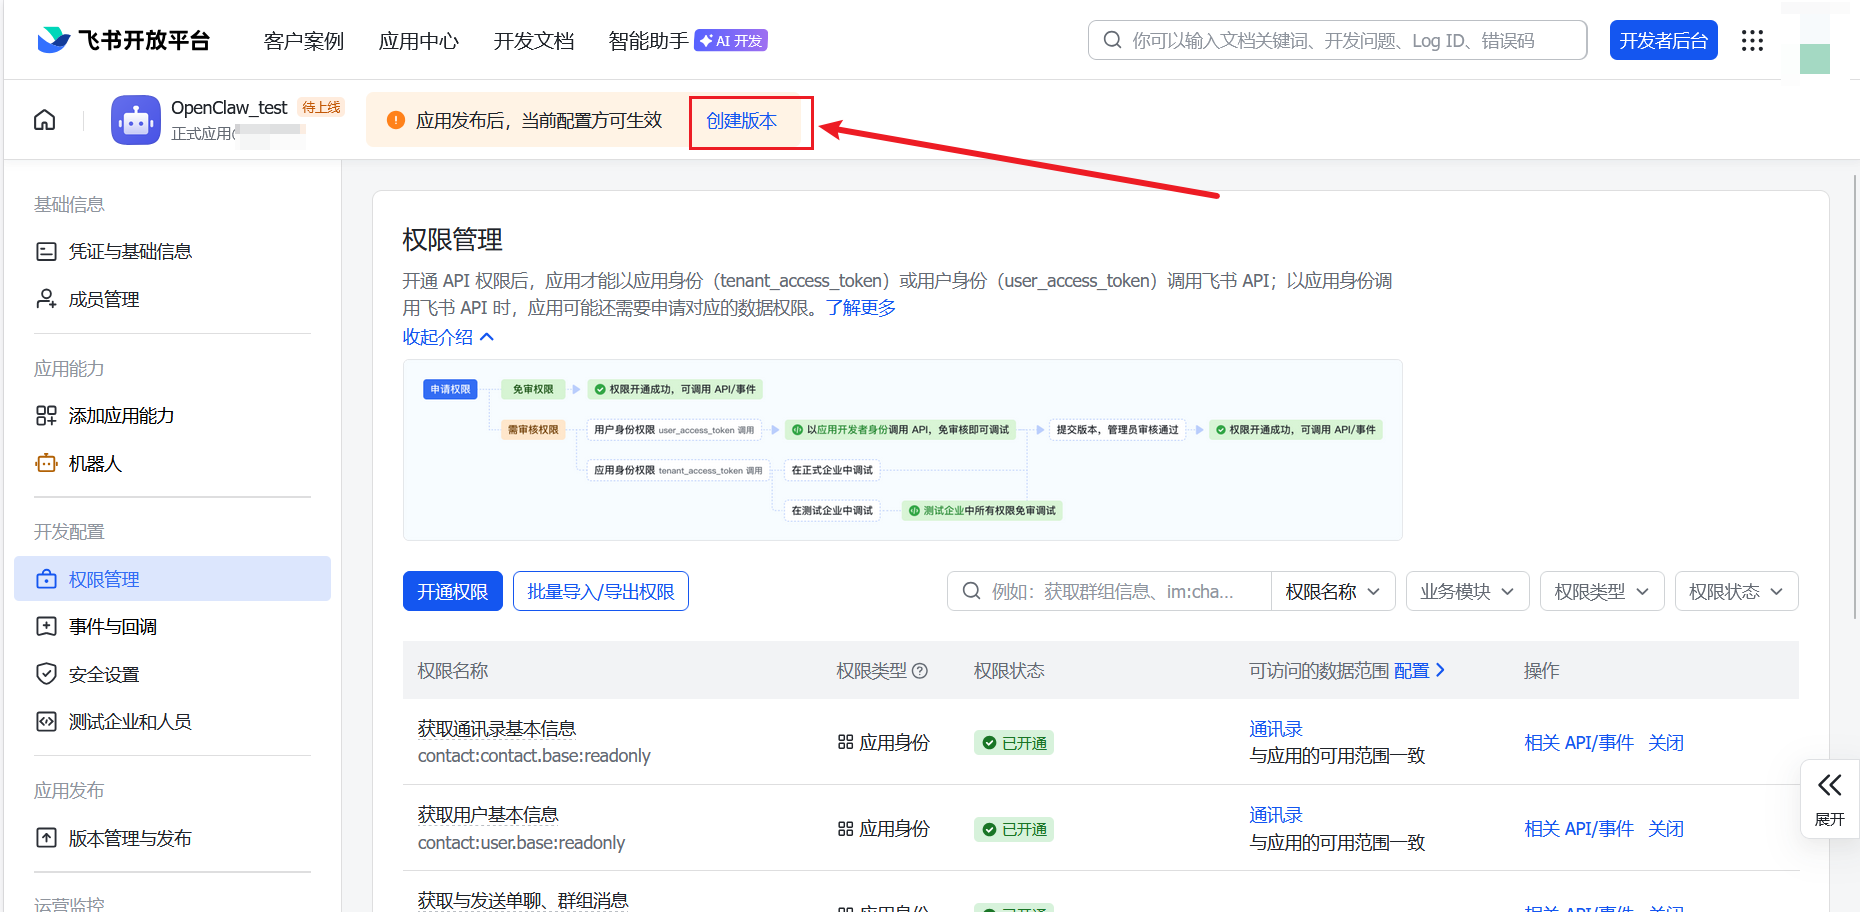Click the home icon next to the app name
The height and width of the screenshot is (912, 1860).
click(x=44, y=119)
